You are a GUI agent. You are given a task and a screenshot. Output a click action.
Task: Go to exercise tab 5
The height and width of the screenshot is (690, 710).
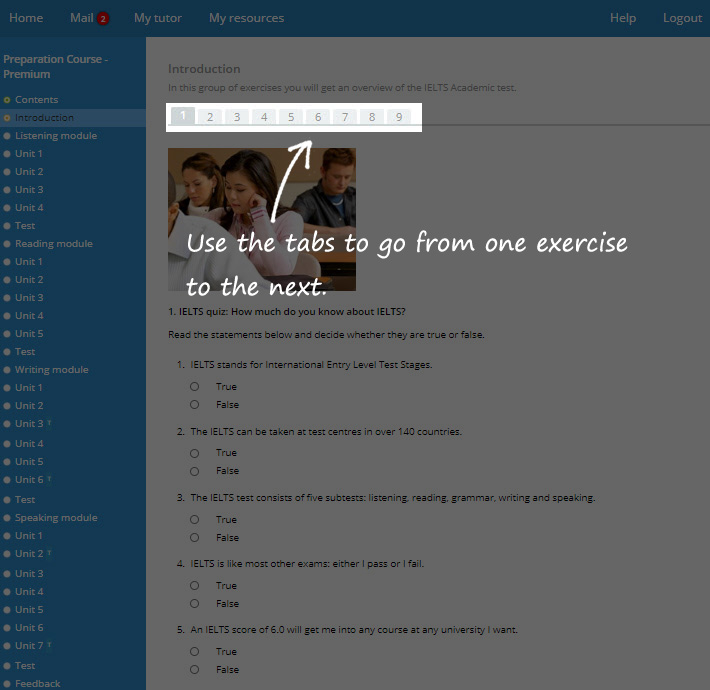tap(291, 117)
